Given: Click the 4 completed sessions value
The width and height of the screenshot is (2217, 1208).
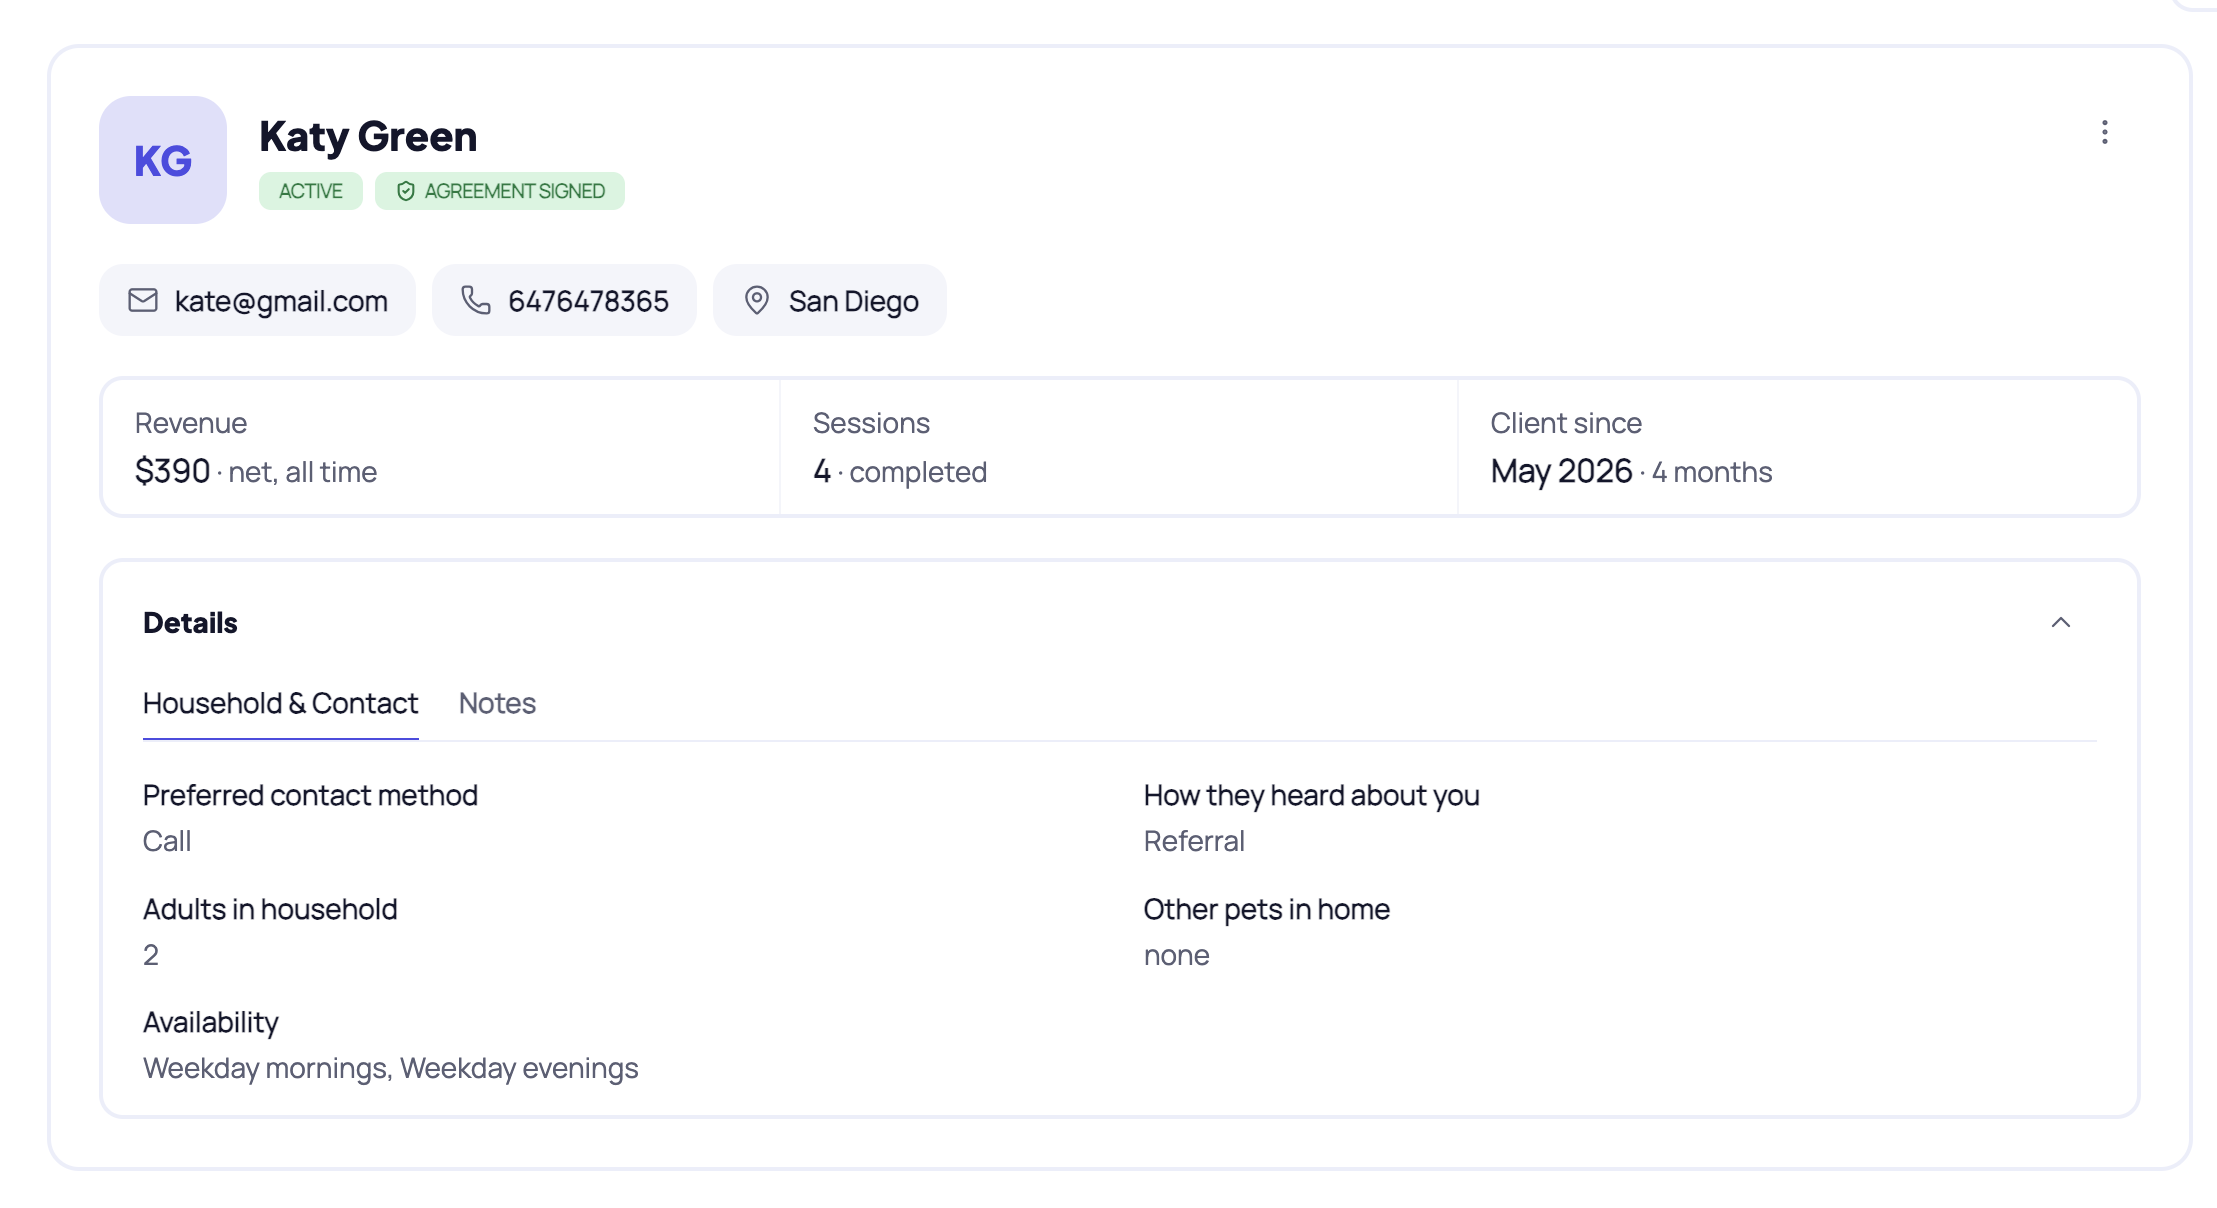Looking at the screenshot, I should 900,471.
